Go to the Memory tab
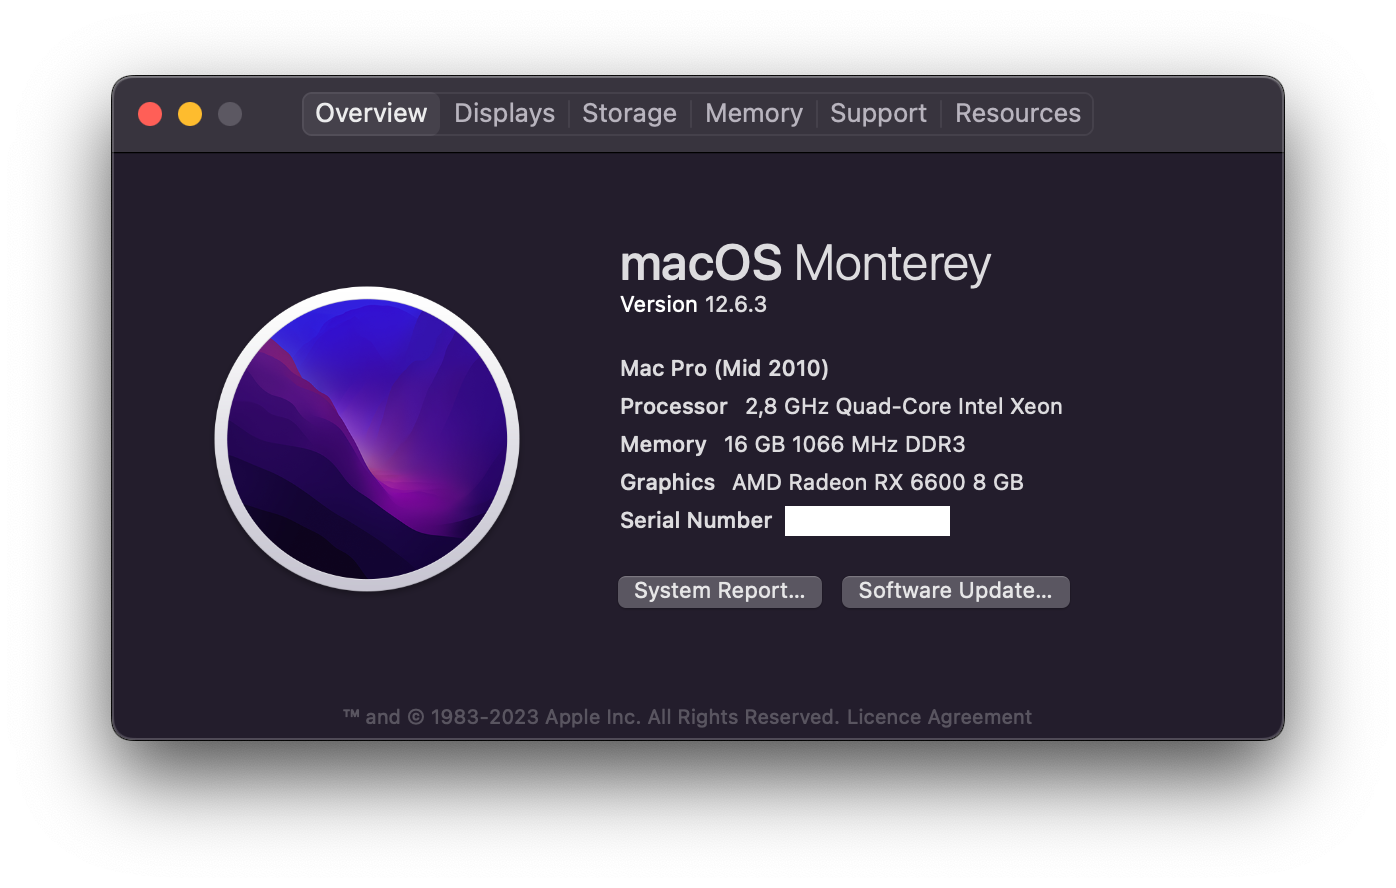Screen dimensions: 1396x888 pos(754,113)
